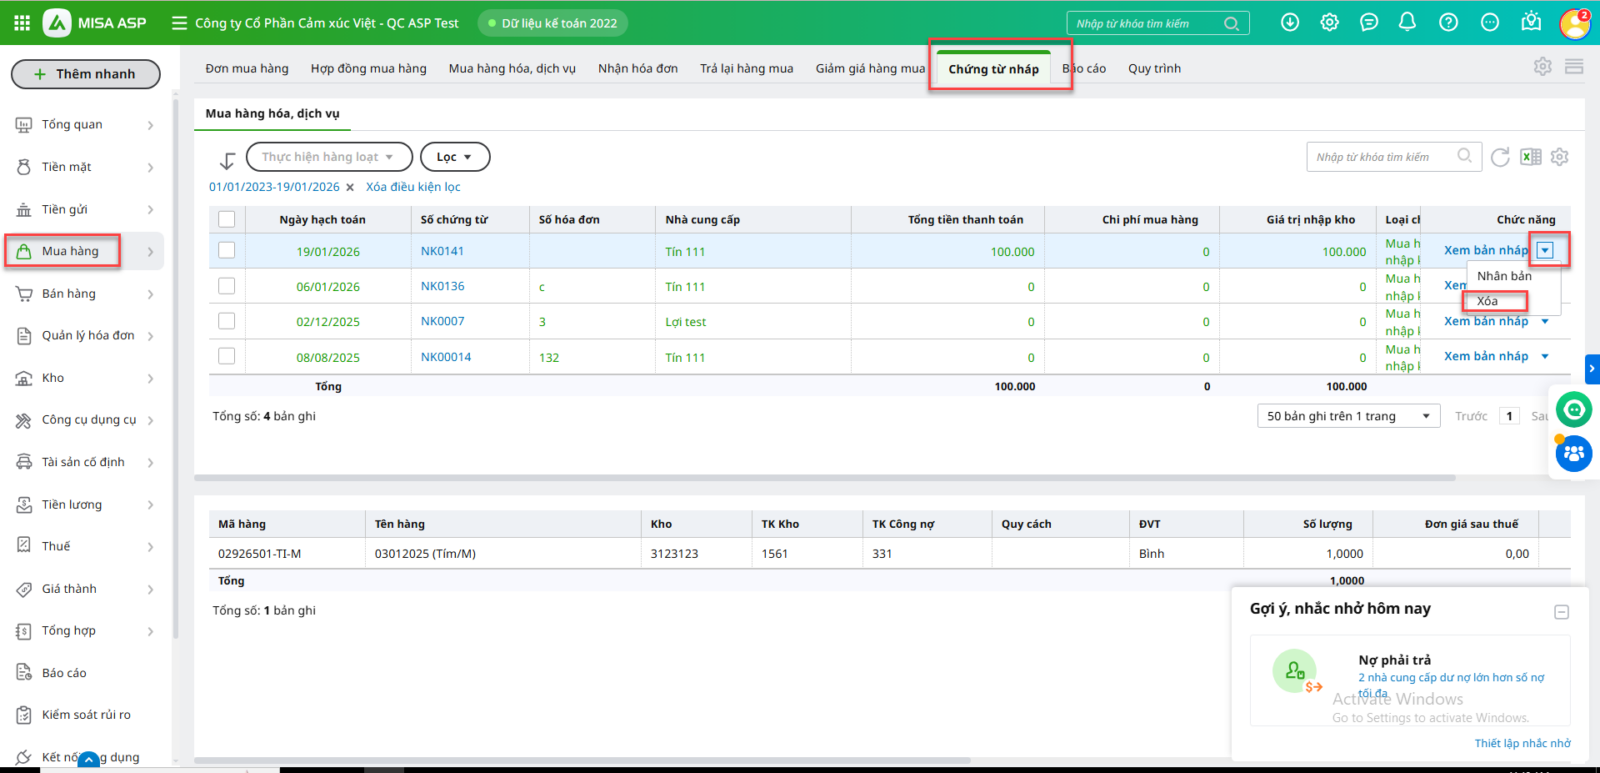Screen dimensions: 1600x773
Task: Choose Xóa from the context menu
Action: (x=1488, y=301)
